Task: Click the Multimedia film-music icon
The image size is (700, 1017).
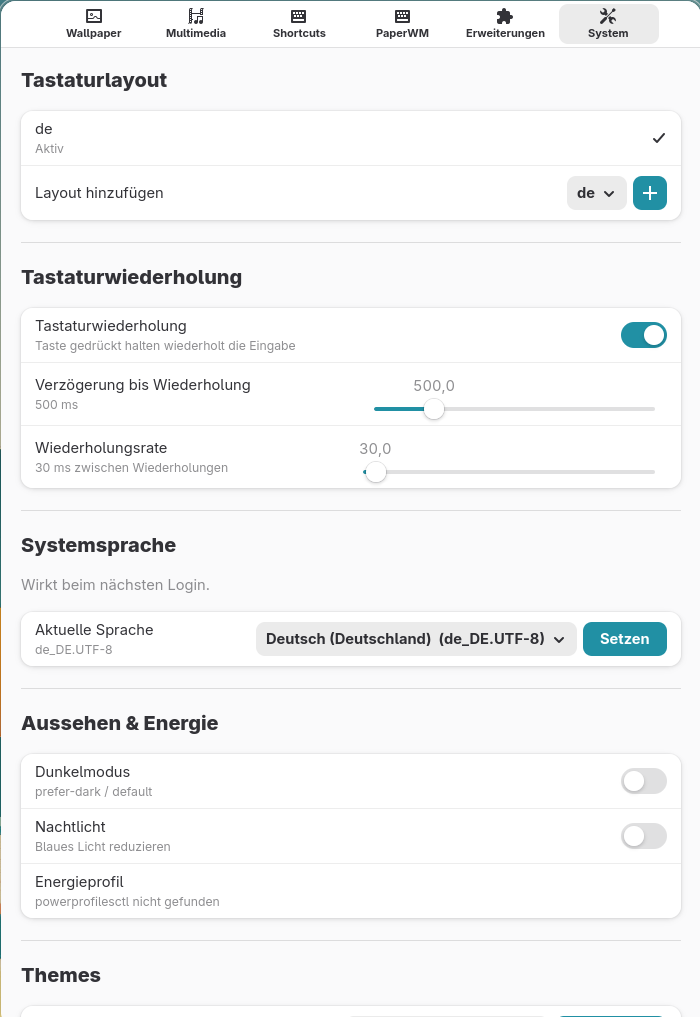Action: (196, 16)
